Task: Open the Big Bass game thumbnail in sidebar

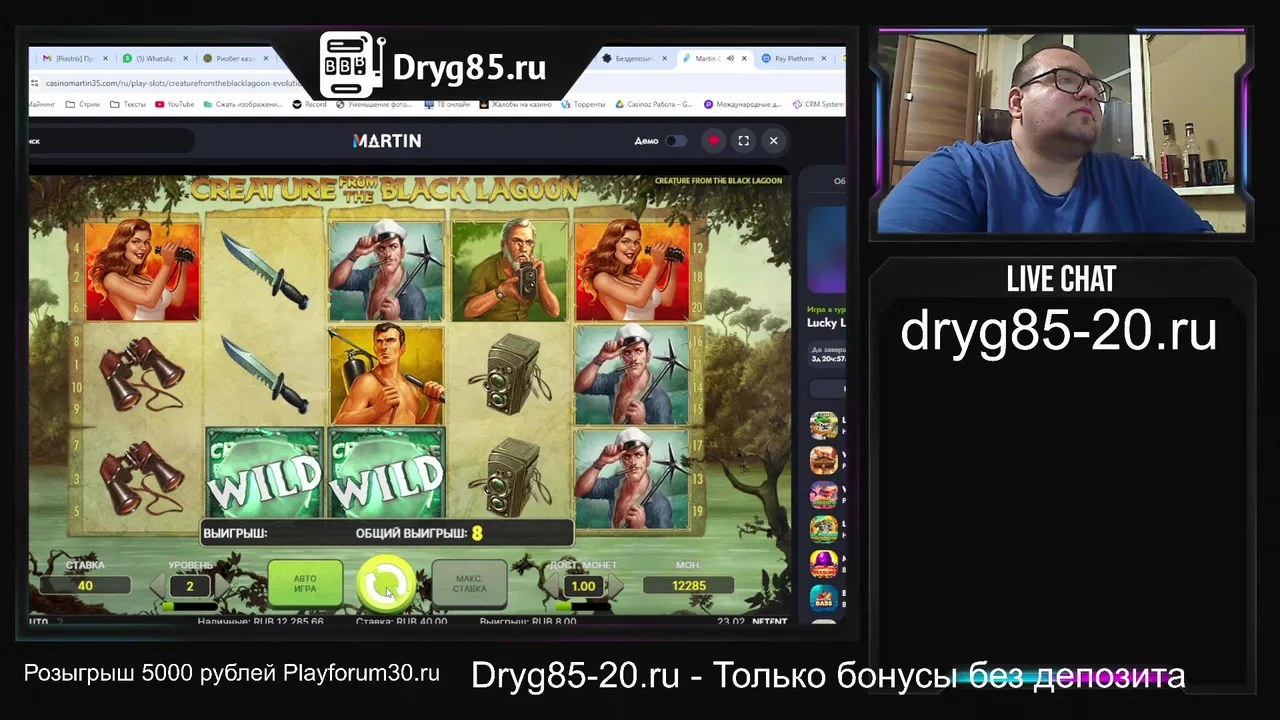Action: [x=824, y=598]
